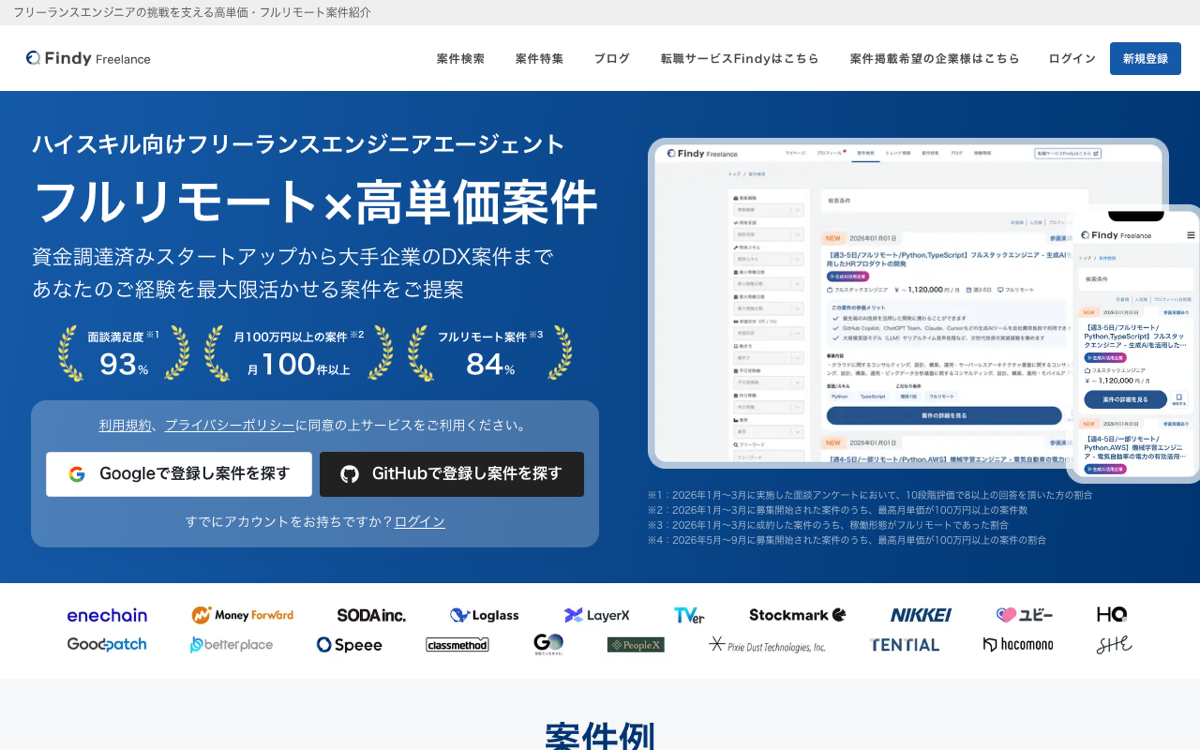Click the enechain logo
This screenshot has height=750, width=1200.
[107, 615]
